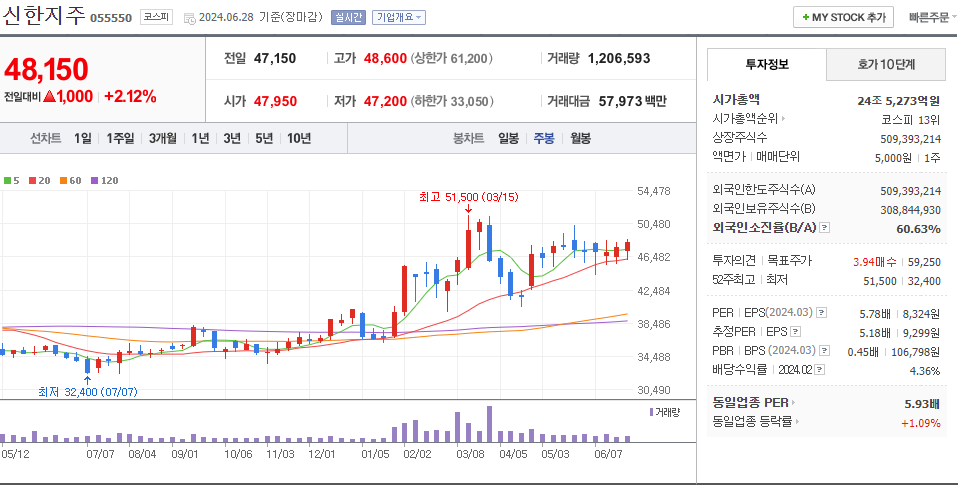Image resolution: width=961 pixels, height=485 pixels.
Task: Click the dividend yield value 4.36%
Action: point(925,371)
